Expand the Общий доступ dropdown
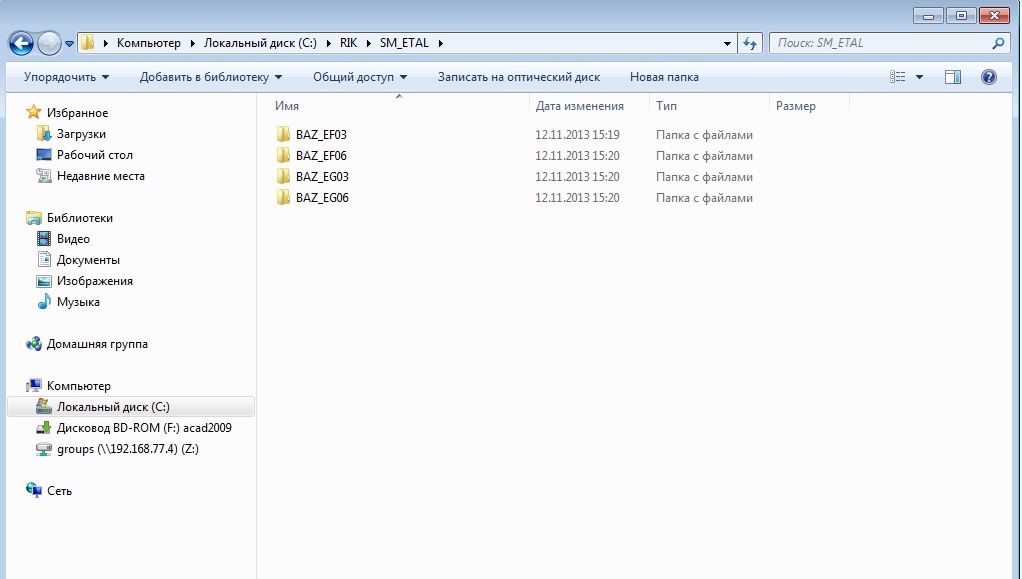The width and height of the screenshot is (1022, 579). (360, 77)
